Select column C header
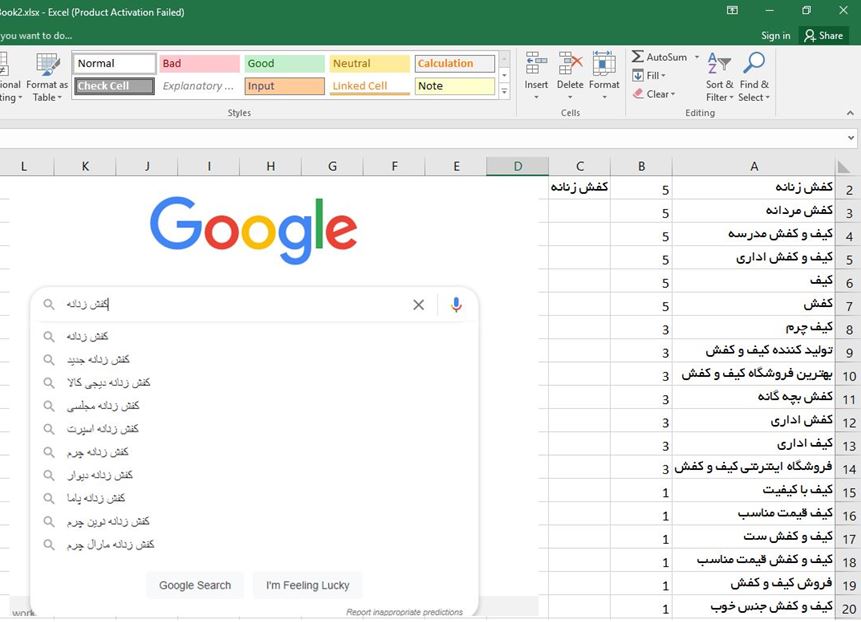Viewport: 861px width, 622px height. [579, 166]
